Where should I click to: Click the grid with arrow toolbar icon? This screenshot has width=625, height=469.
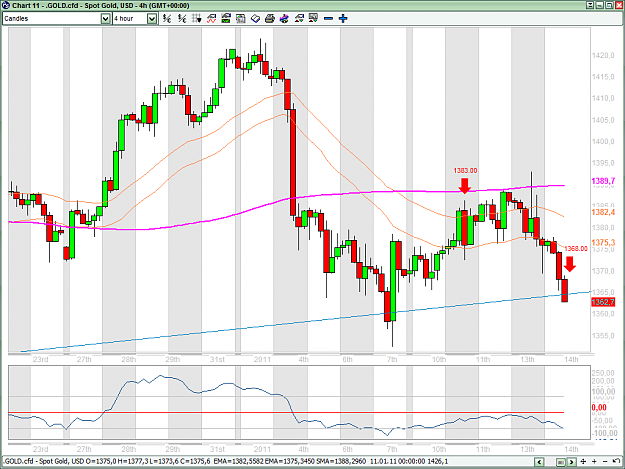pos(197,18)
